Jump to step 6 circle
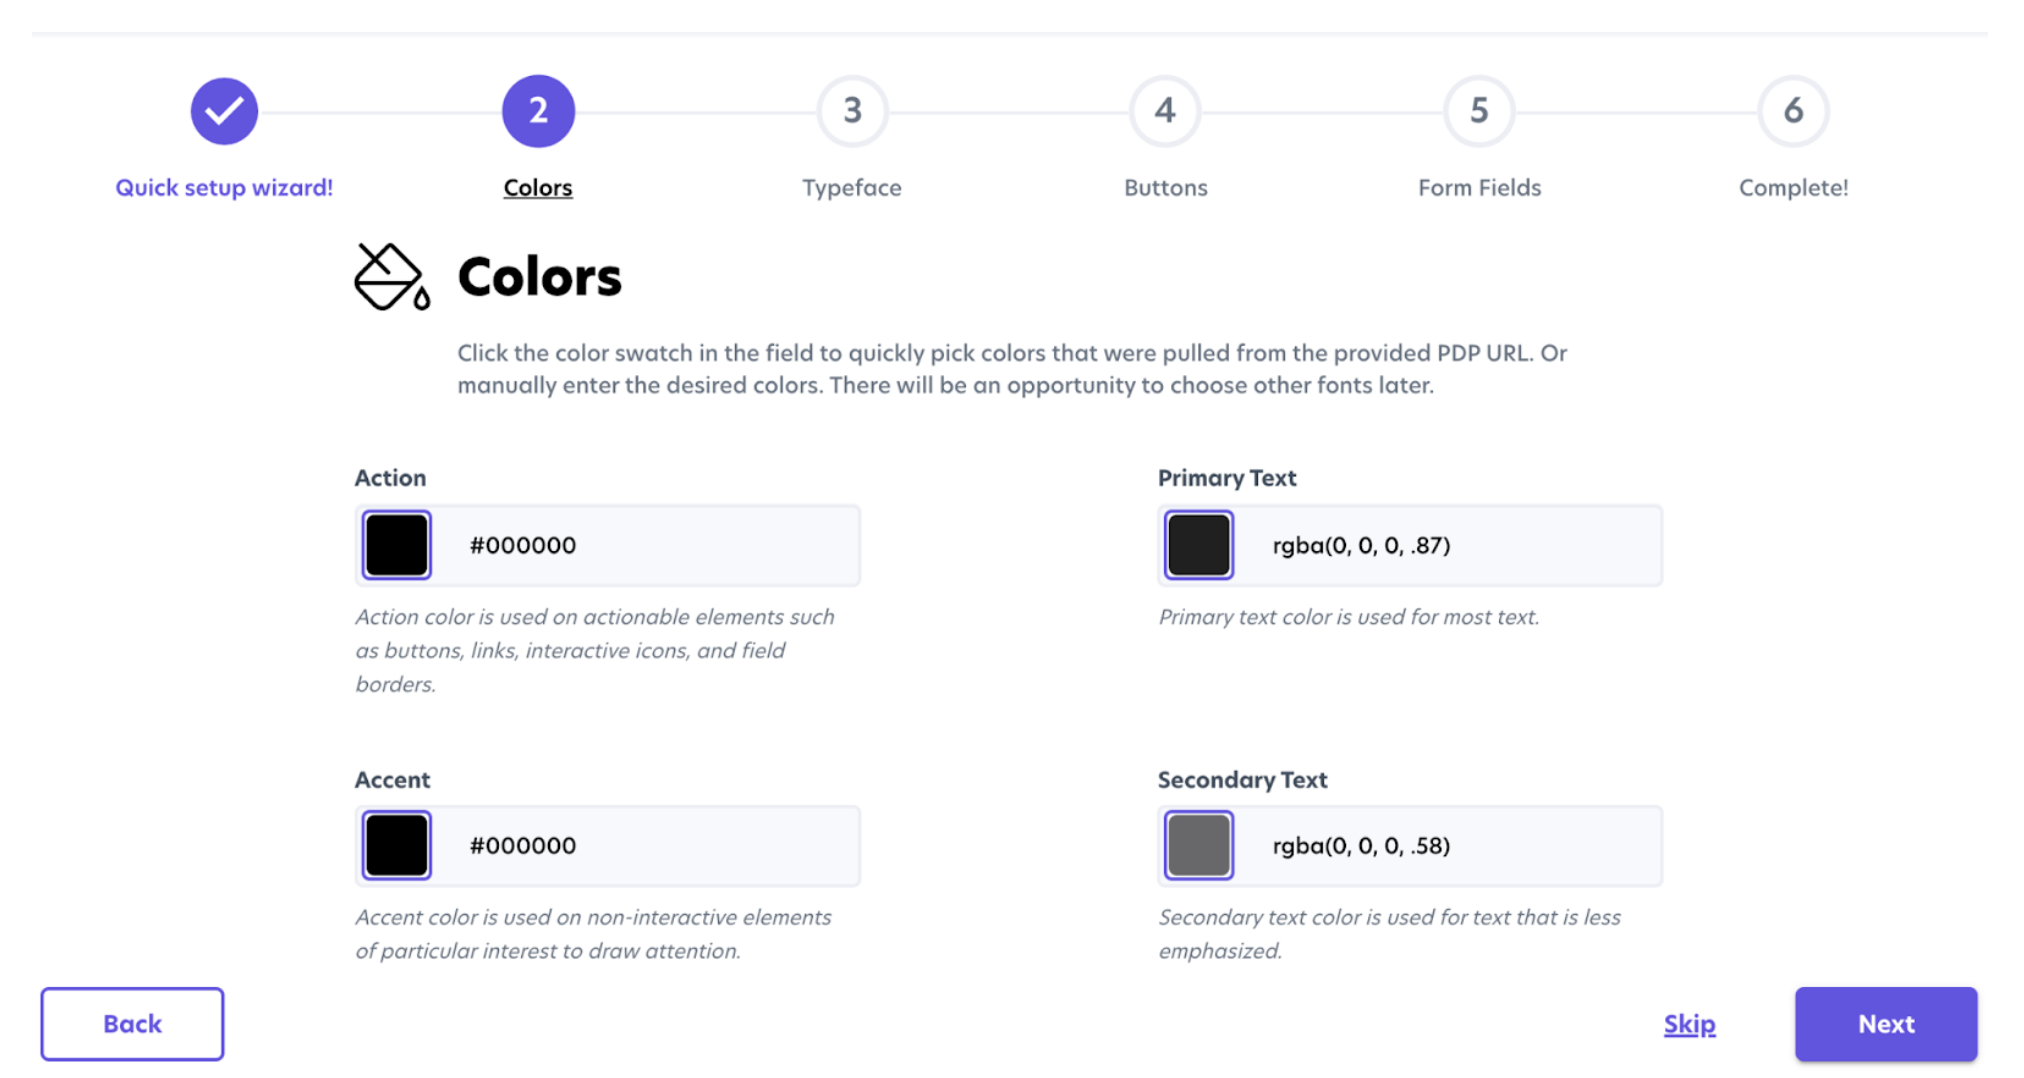The width and height of the screenshot is (2024, 1078). point(1793,111)
